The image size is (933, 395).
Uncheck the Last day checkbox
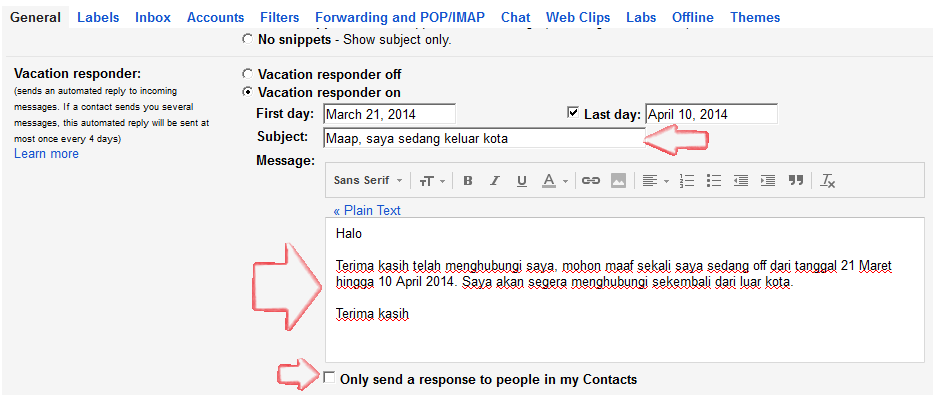pos(574,112)
